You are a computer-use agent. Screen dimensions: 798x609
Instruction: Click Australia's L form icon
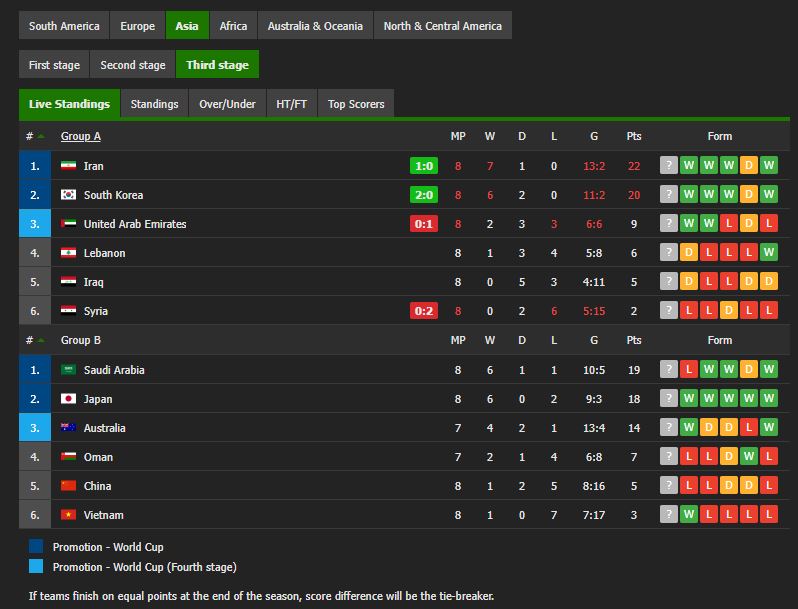tap(749, 427)
